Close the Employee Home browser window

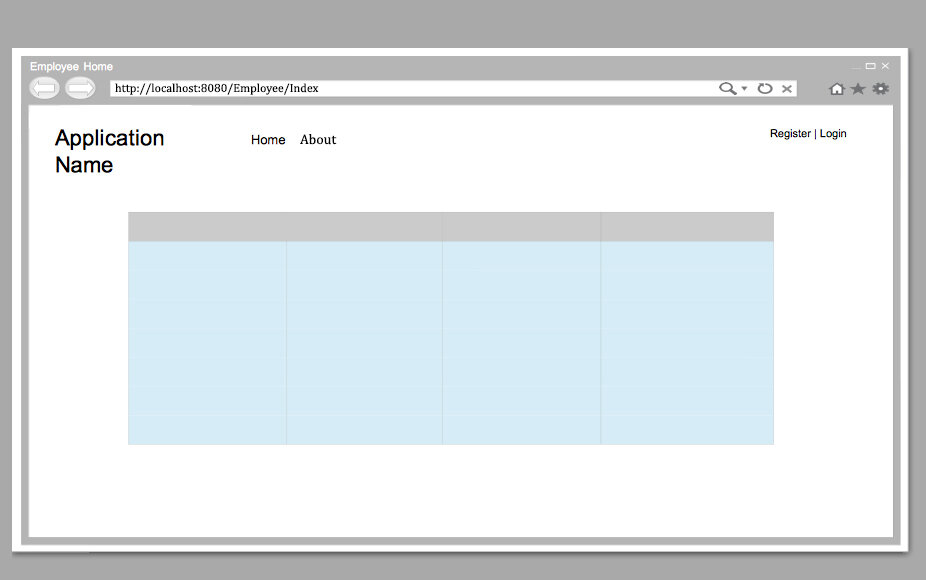[x=885, y=66]
